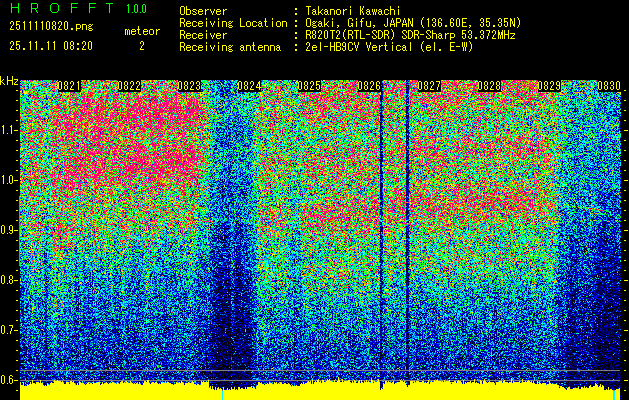This screenshot has width=629, height=400.
Task: Click the meteor count 2
Action: (x=142, y=46)
